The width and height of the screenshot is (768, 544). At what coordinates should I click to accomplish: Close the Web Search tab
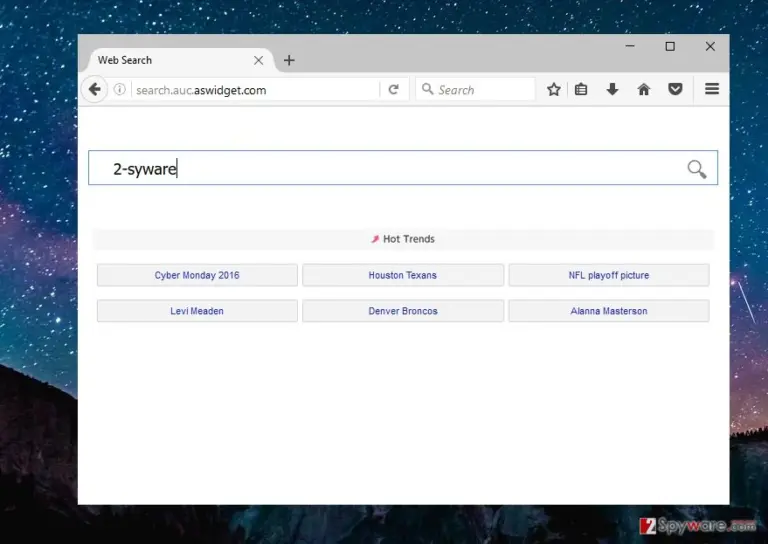coord(259,60)
